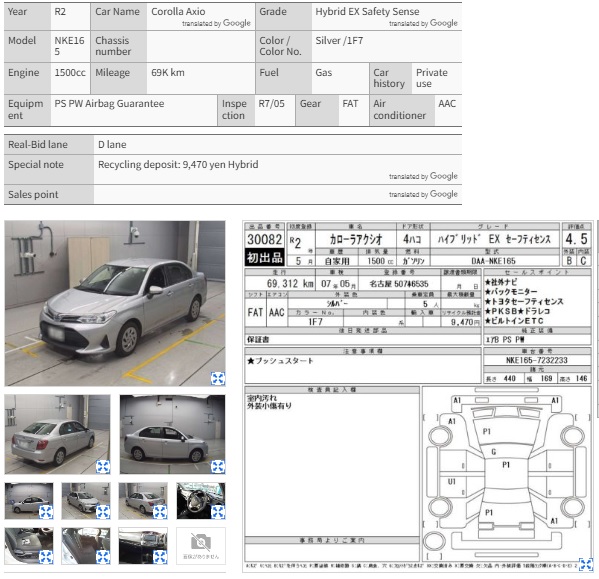Click the U1 mark on the damage diagram
The image size is (599, 579).
(452, 482)
